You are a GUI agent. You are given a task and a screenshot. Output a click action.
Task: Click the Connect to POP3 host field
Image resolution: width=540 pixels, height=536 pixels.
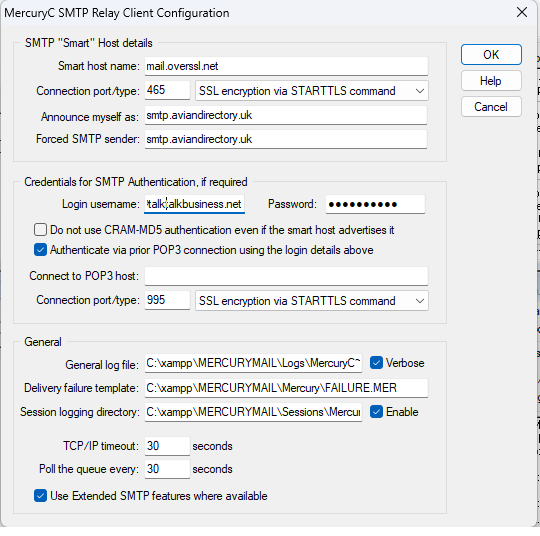click(286, 276)
